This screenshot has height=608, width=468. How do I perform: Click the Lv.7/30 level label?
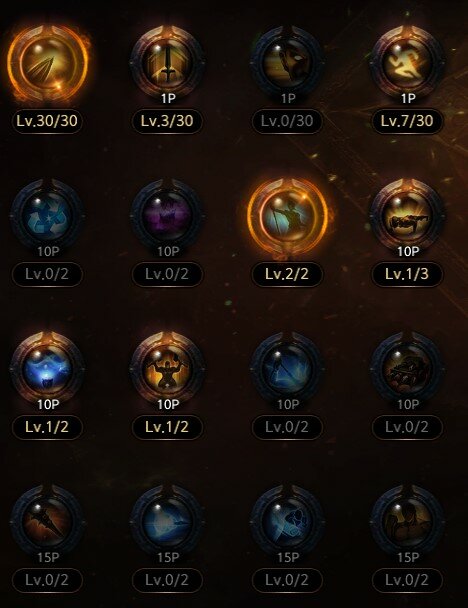(407, 121)
